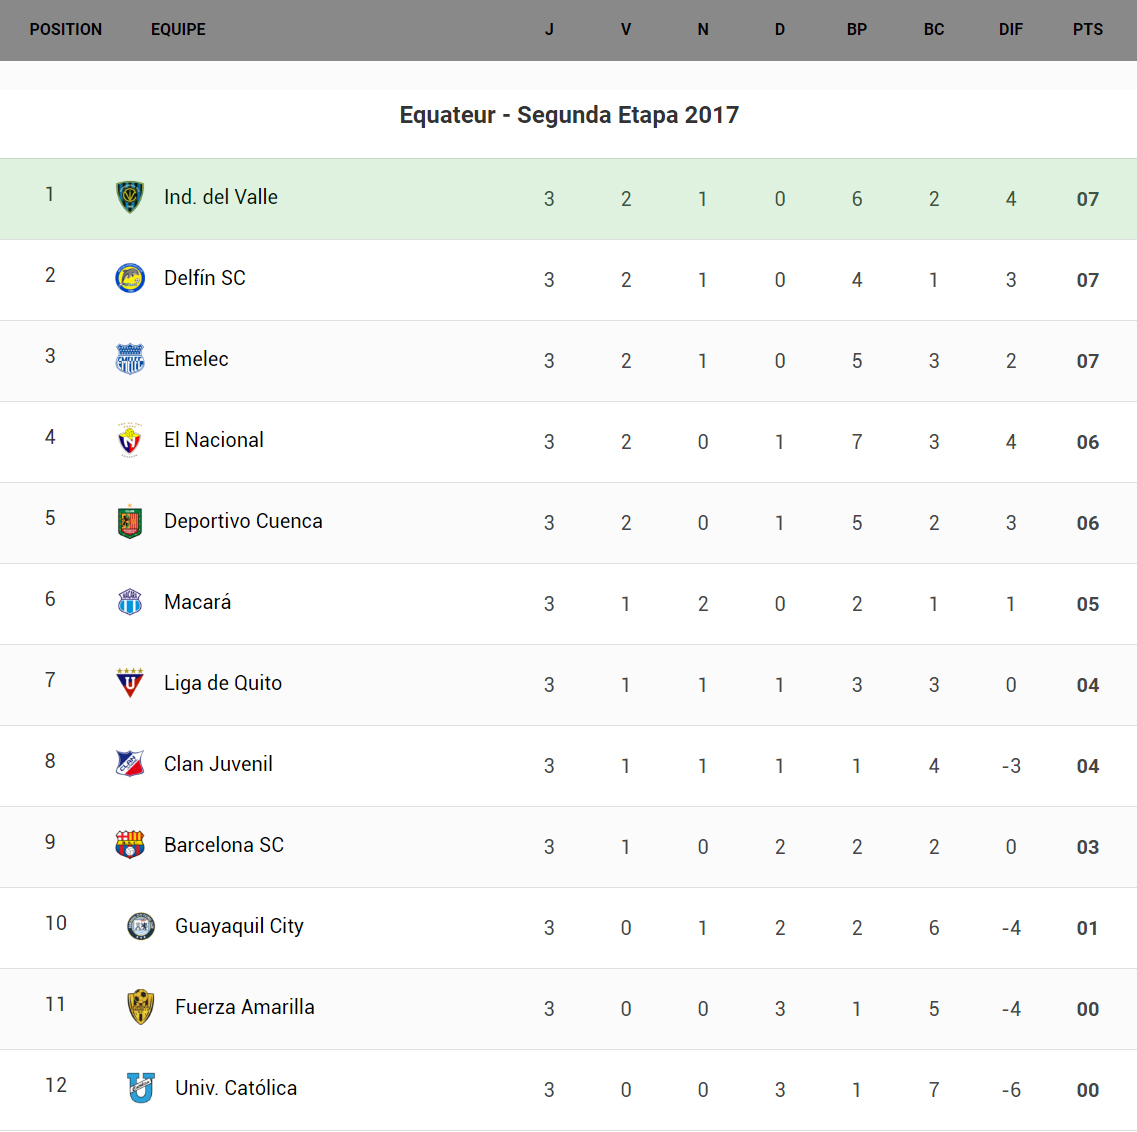Click the Univ. Católica U logo
The width and height of the screenshot is (1137, 1132).
[141, 1088]
